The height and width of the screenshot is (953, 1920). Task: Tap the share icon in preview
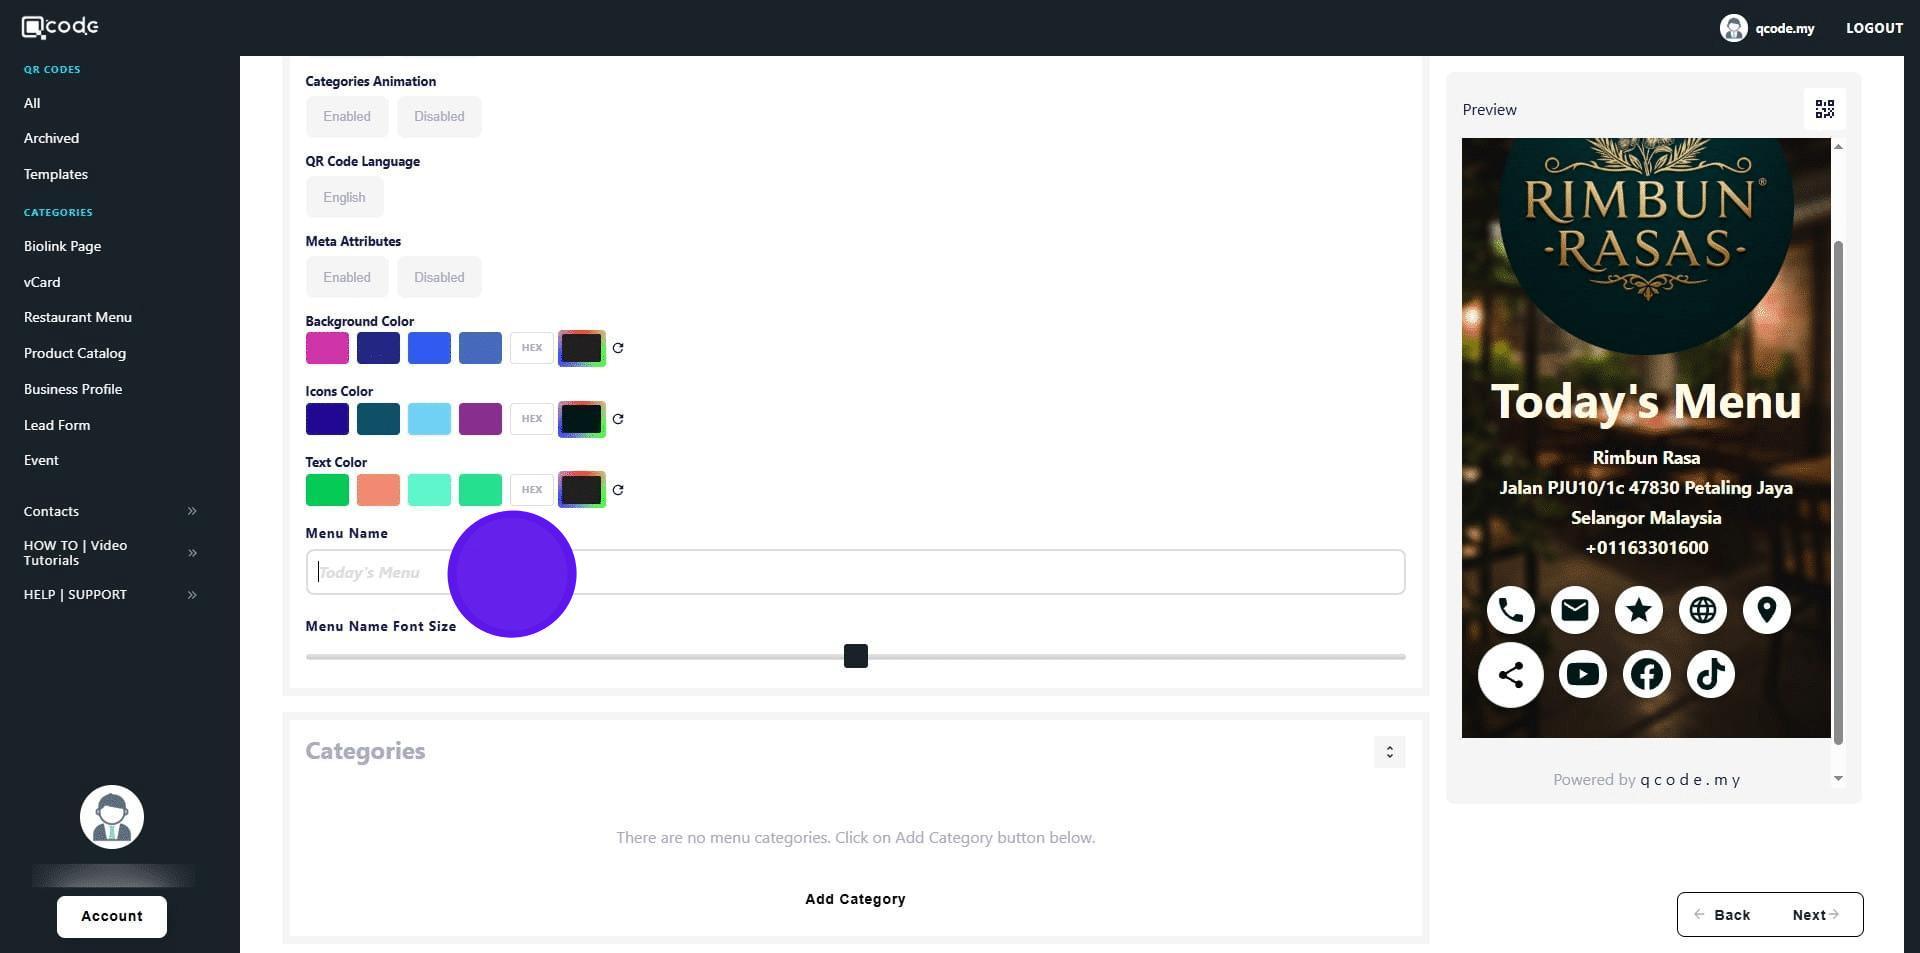click(1511, 675)
